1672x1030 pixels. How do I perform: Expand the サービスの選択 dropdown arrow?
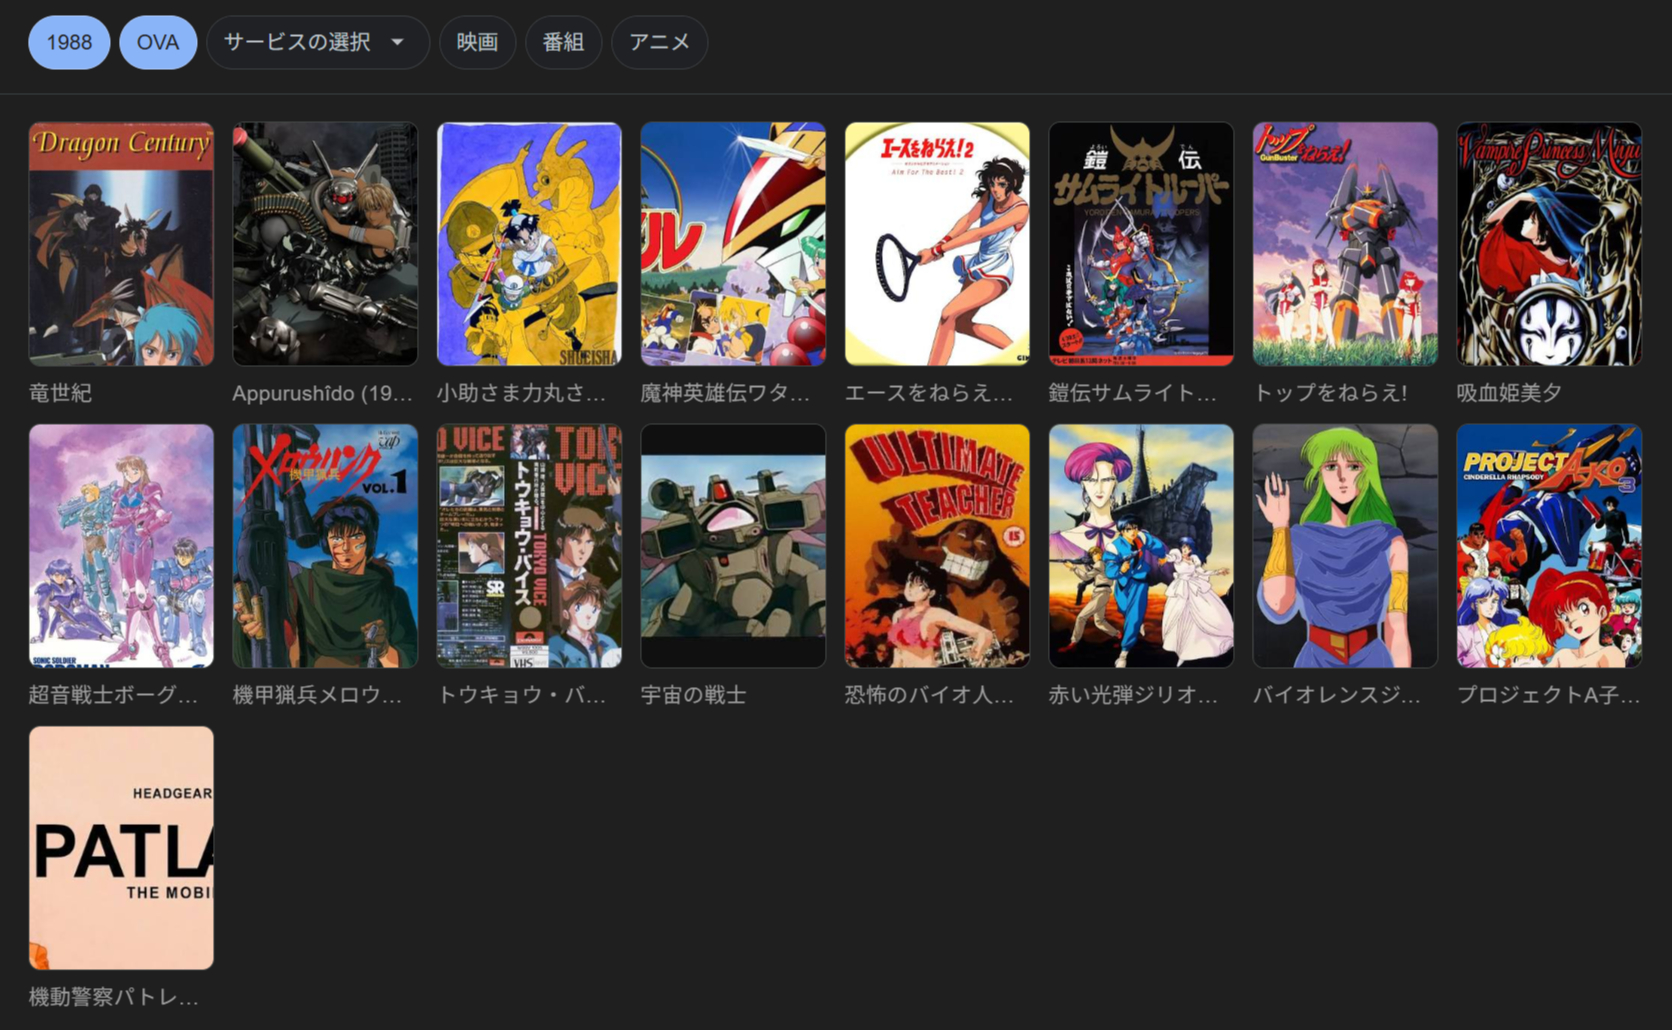tap(397, 43)
